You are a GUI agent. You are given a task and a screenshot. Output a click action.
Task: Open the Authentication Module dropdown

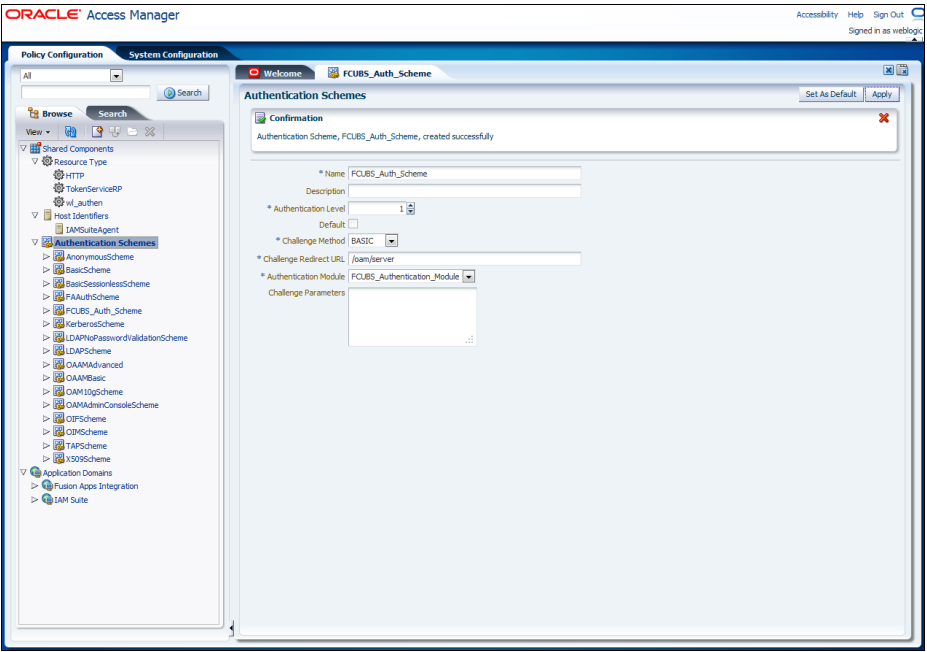tap(469, 277)
